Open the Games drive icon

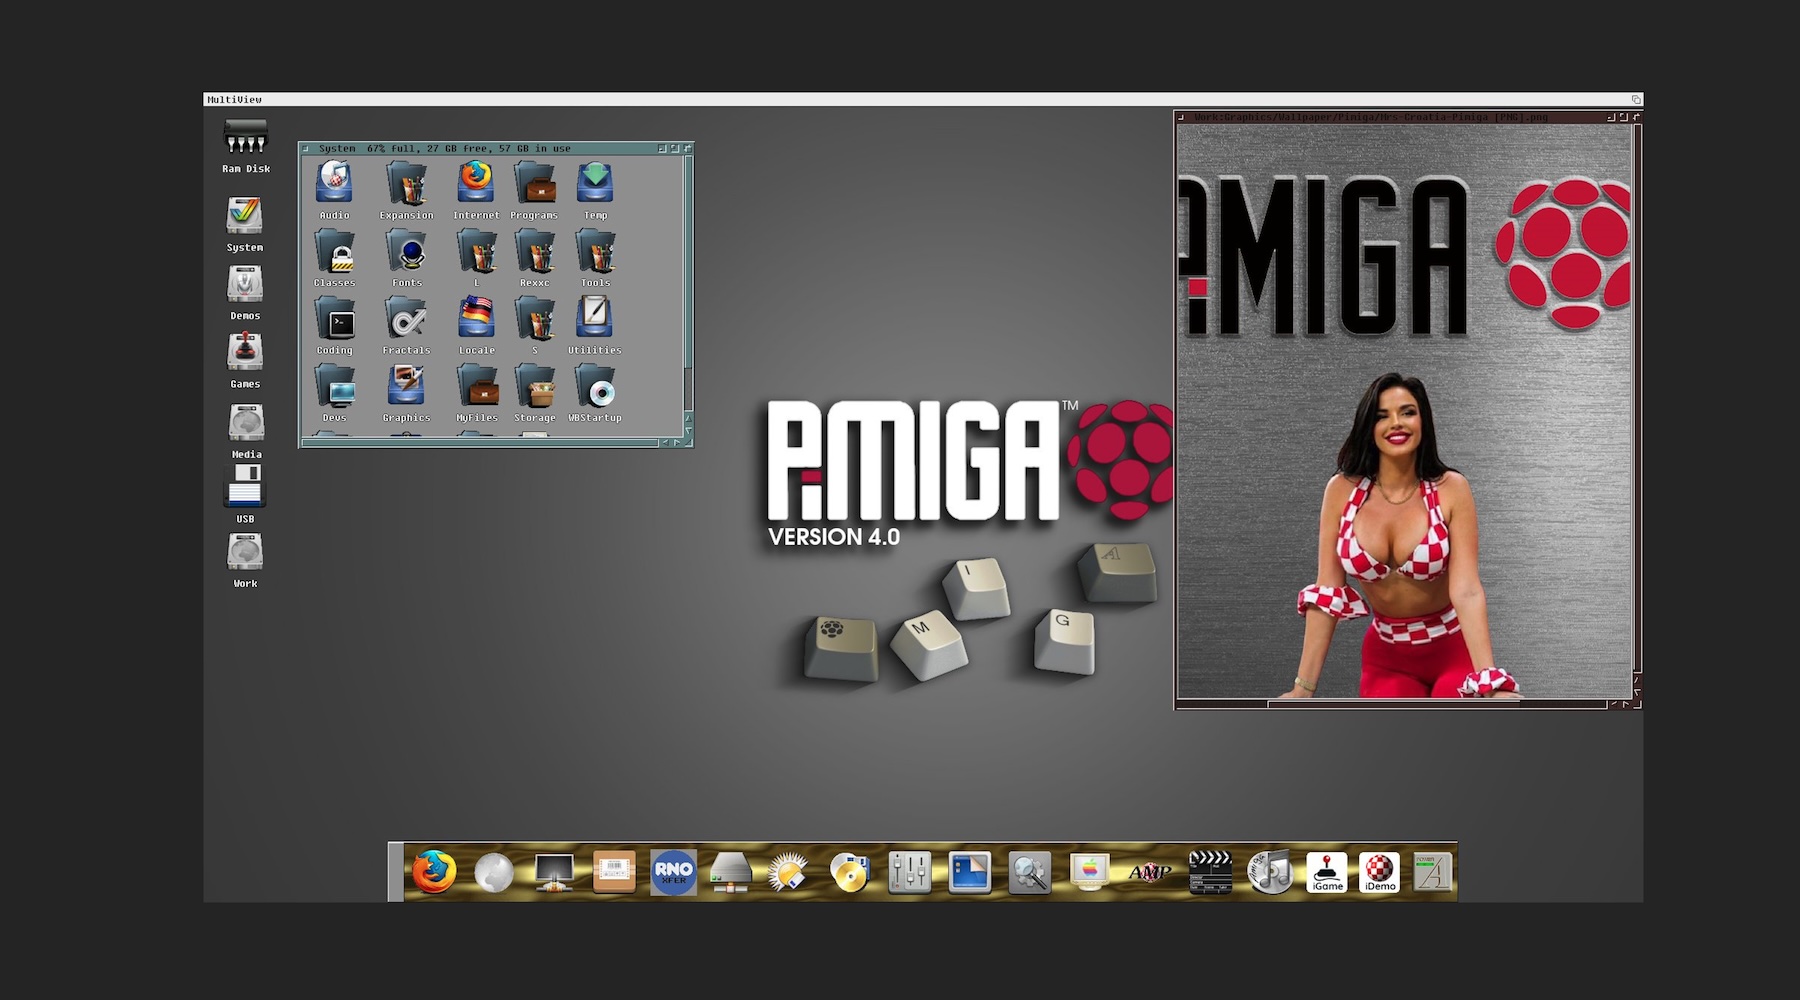[x=245, y=353]
